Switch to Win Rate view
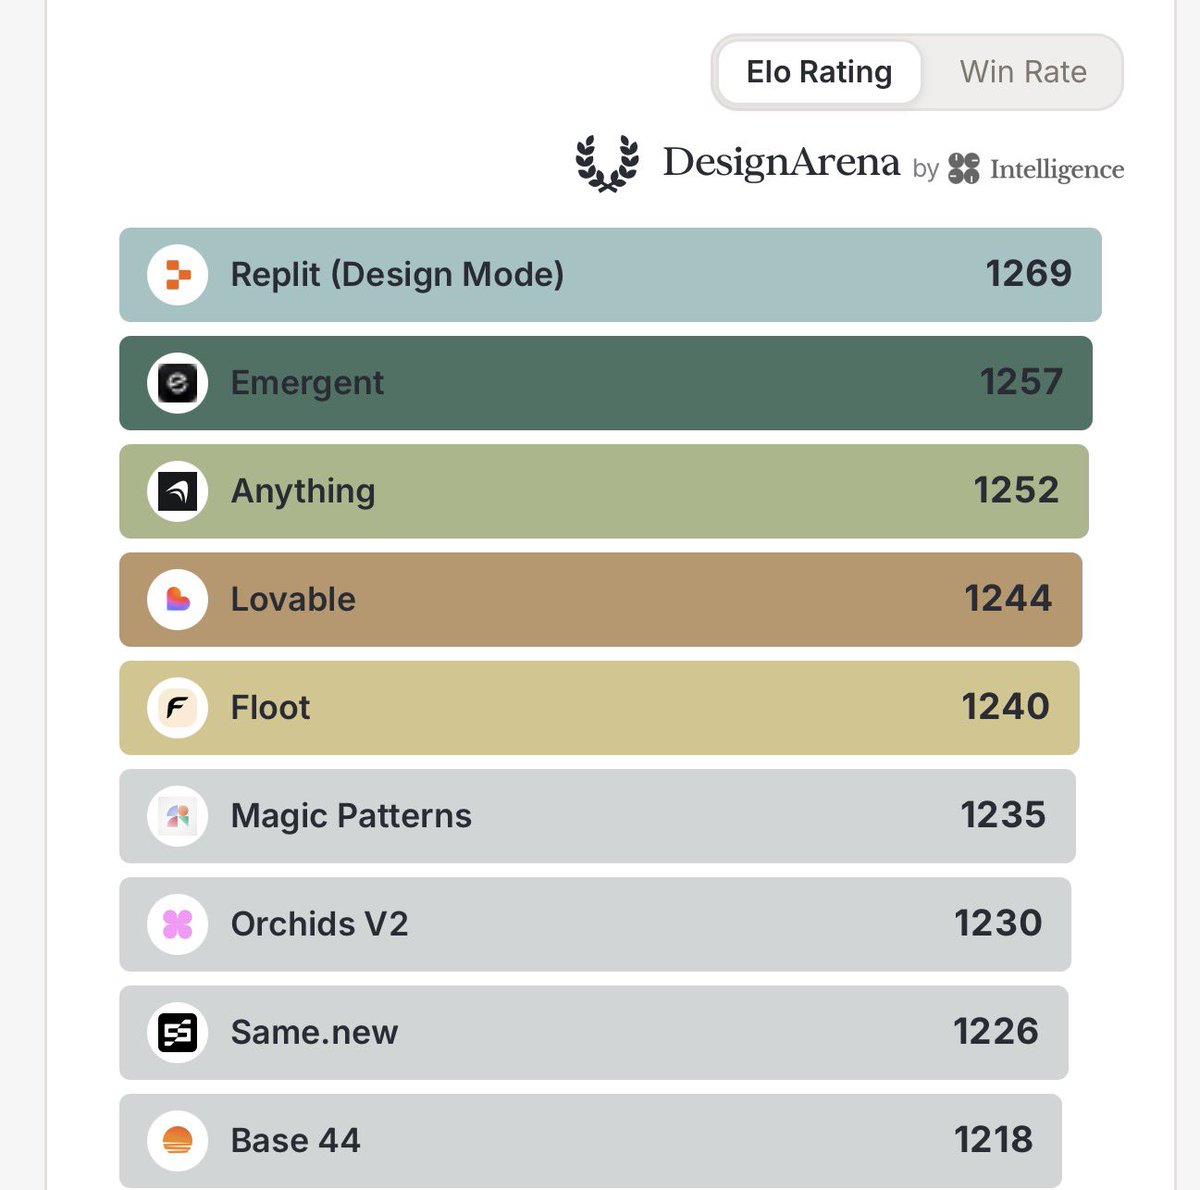 [x=1023, y=72]
